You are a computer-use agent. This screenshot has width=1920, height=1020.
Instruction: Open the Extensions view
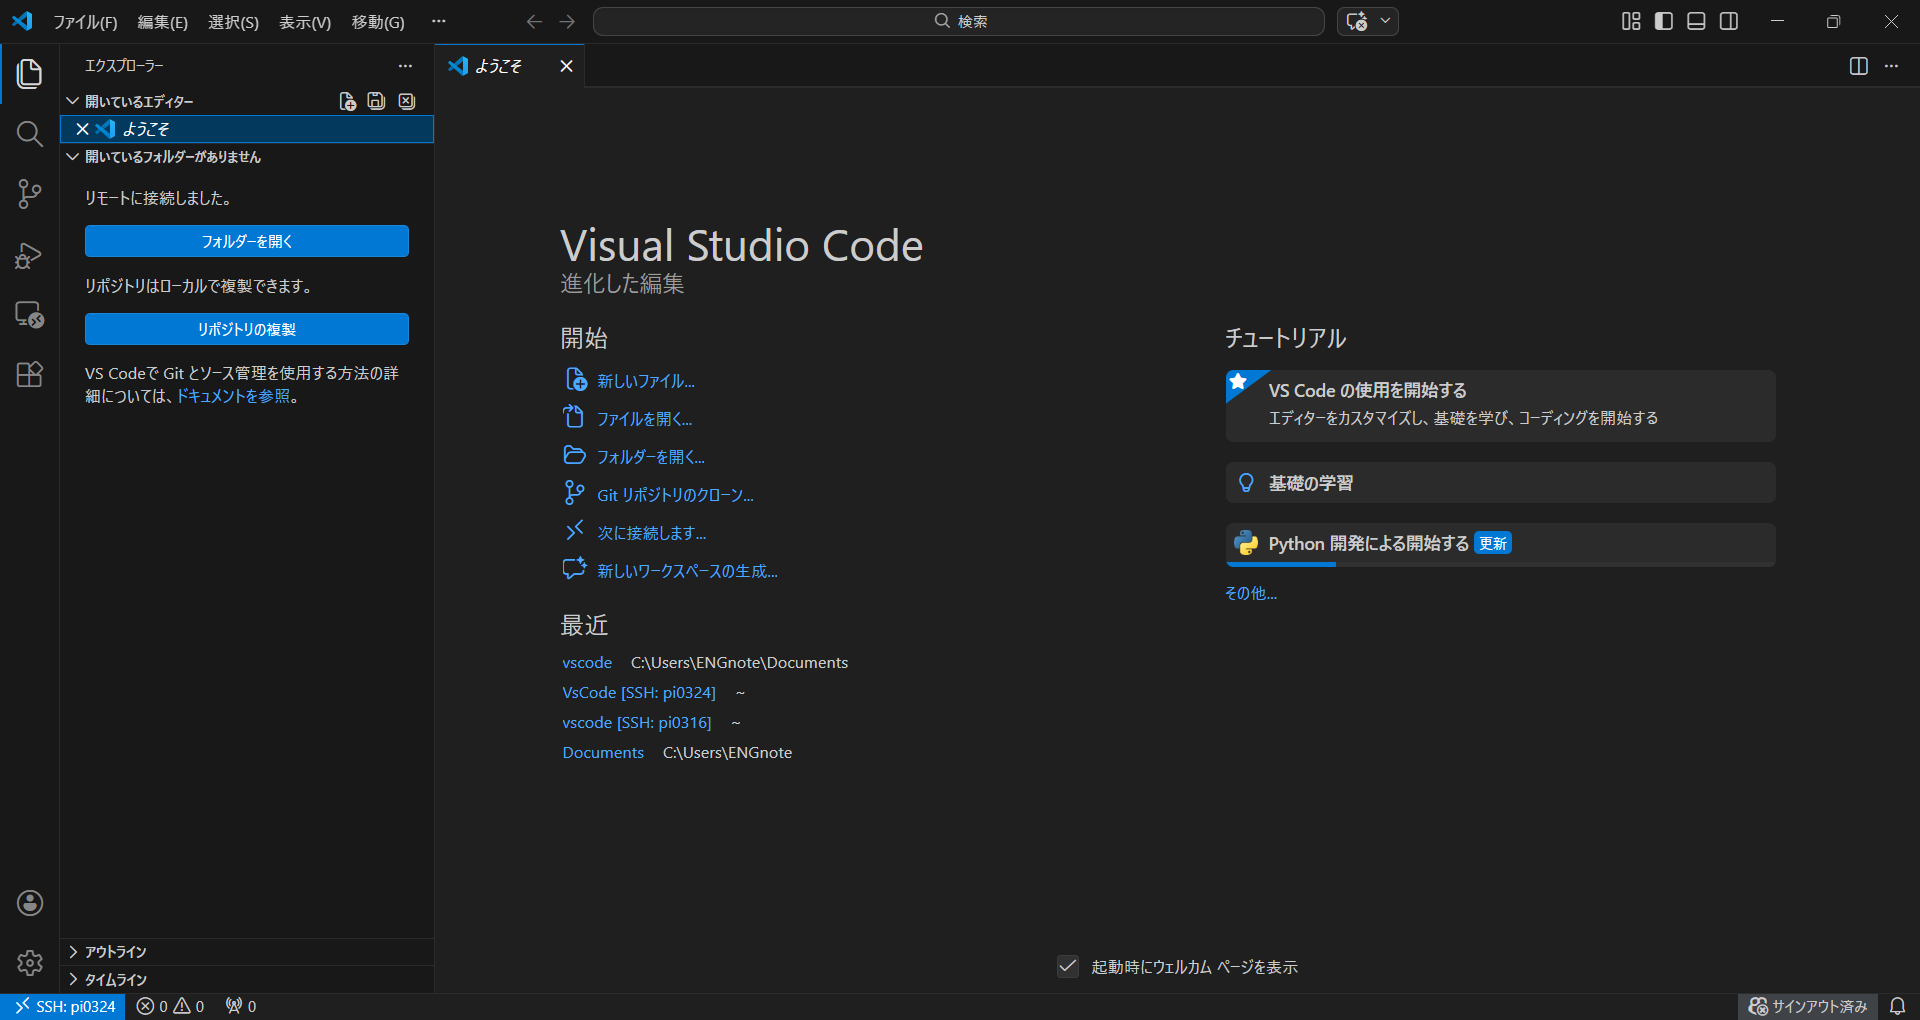click(x=29, y=375)
